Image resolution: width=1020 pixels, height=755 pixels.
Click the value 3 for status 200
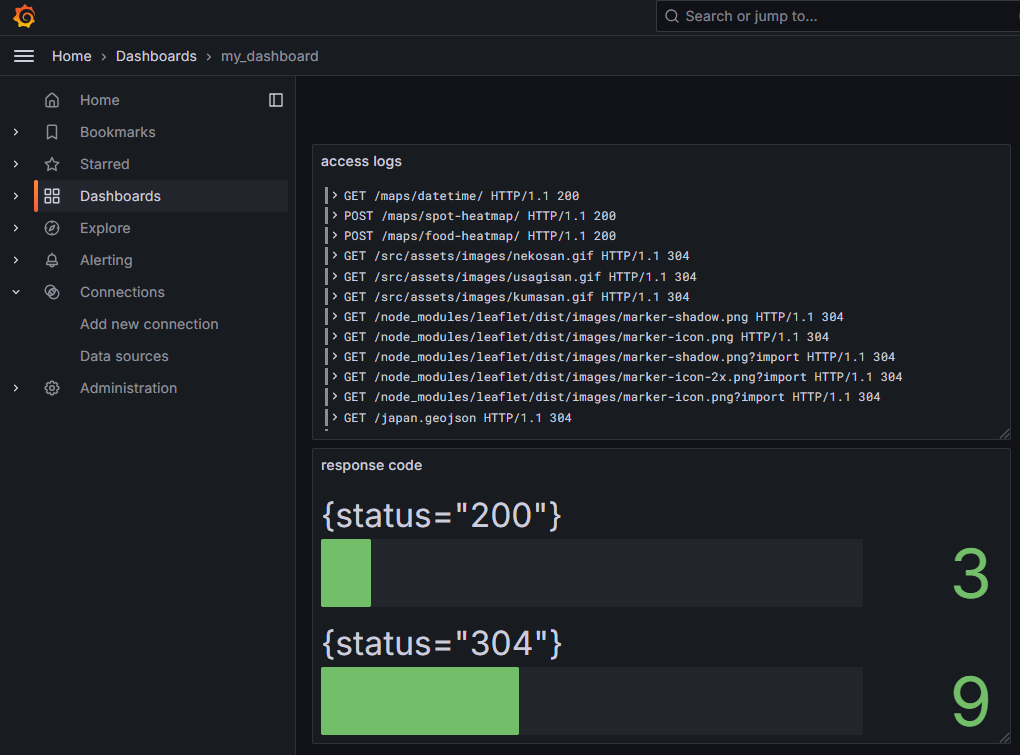pyautogui.click(x=971, y=574)
